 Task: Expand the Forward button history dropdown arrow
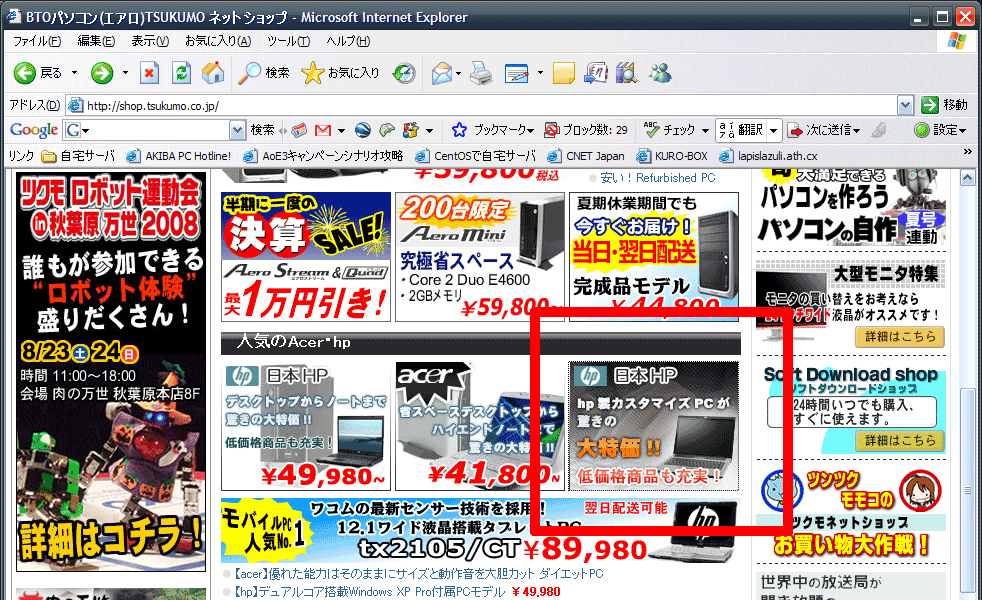(x=125, y=73)
